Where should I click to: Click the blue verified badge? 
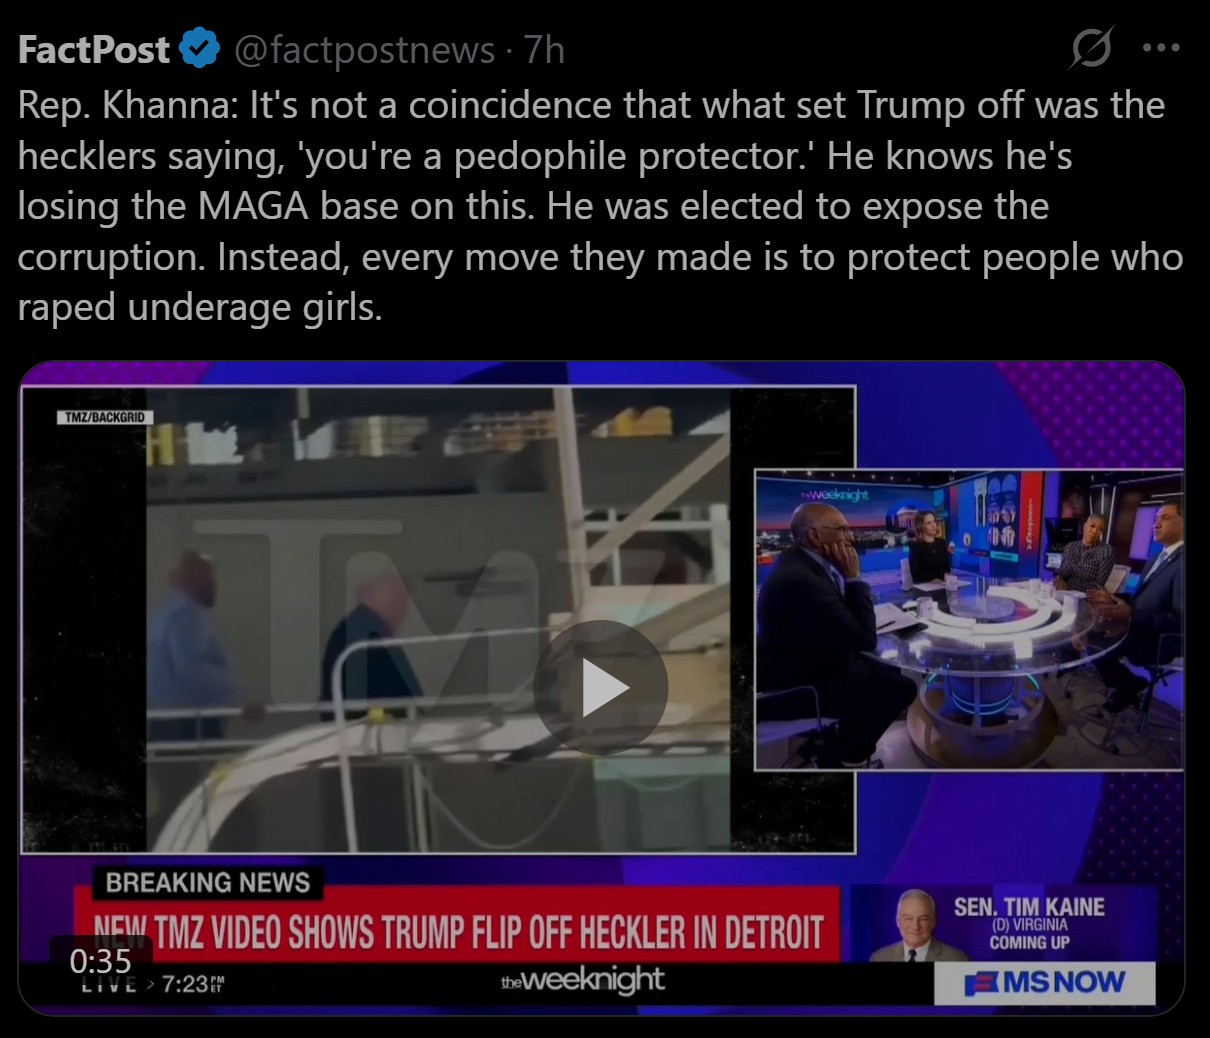[200, 49]
